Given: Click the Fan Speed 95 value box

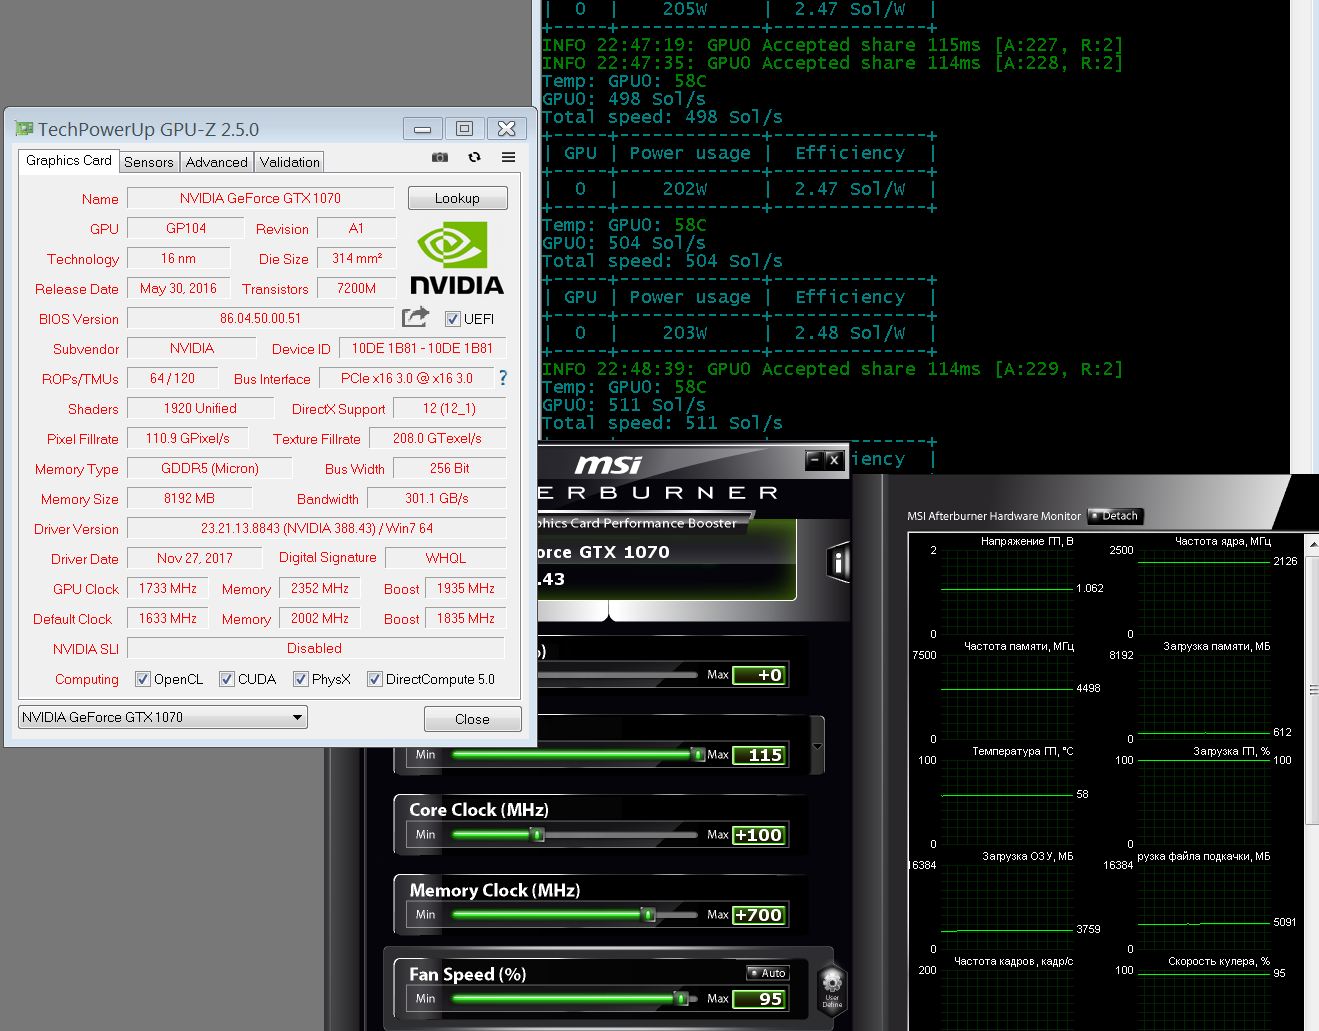Looking at the screenshot, I should tap(759, 999).
